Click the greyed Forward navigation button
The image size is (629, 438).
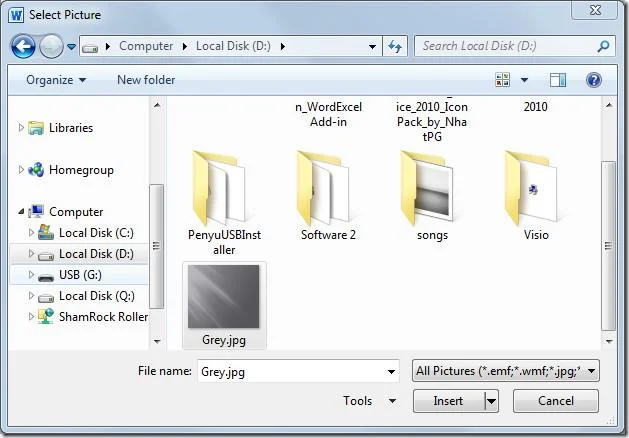pyautogui.click(x=51, y=47)
